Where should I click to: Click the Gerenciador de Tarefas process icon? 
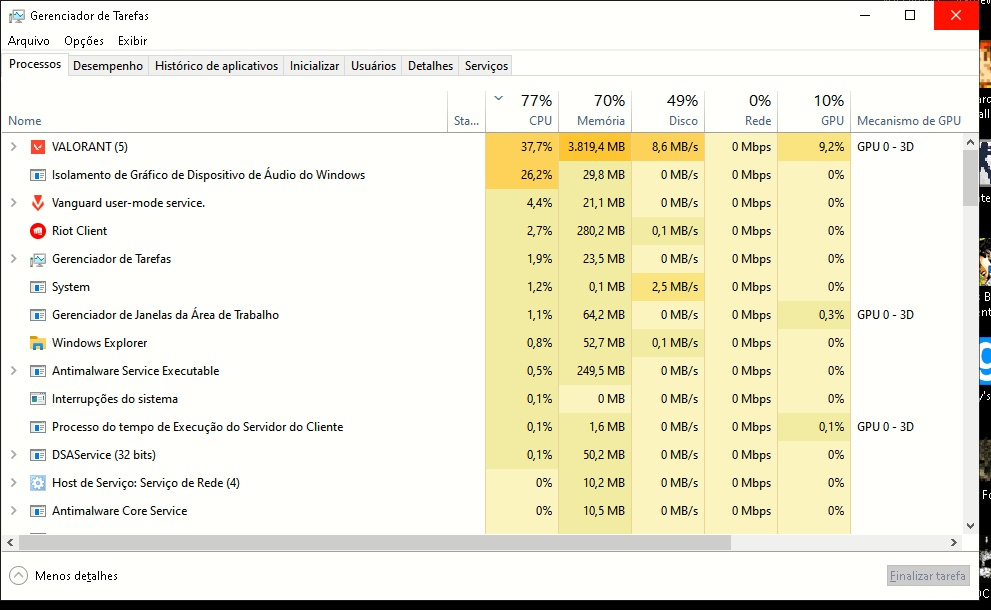38,259
